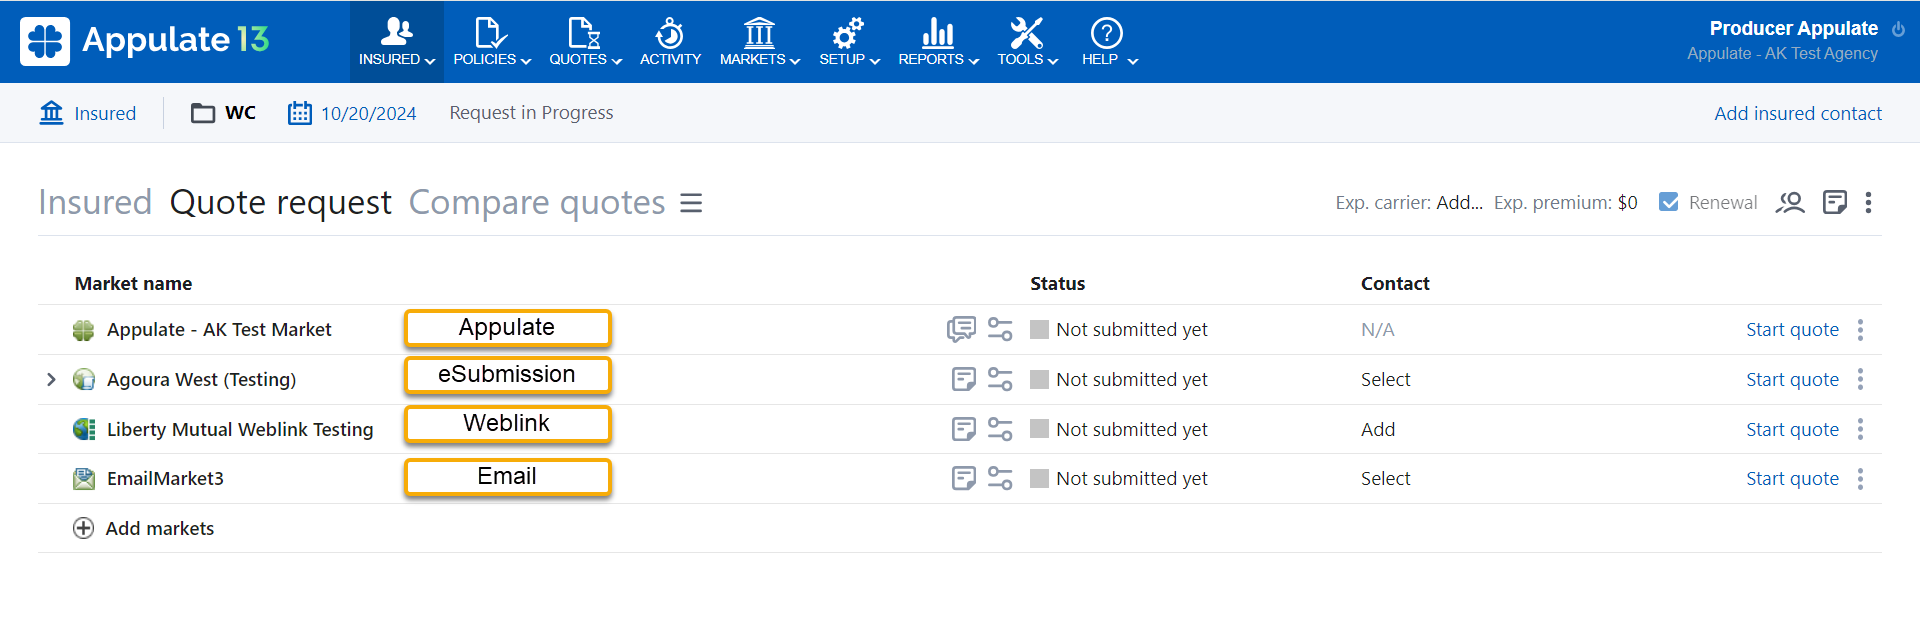This screenshot has width=1920, height=627.
Task: Click Add insured contact link
Action: click(1797, 113)
